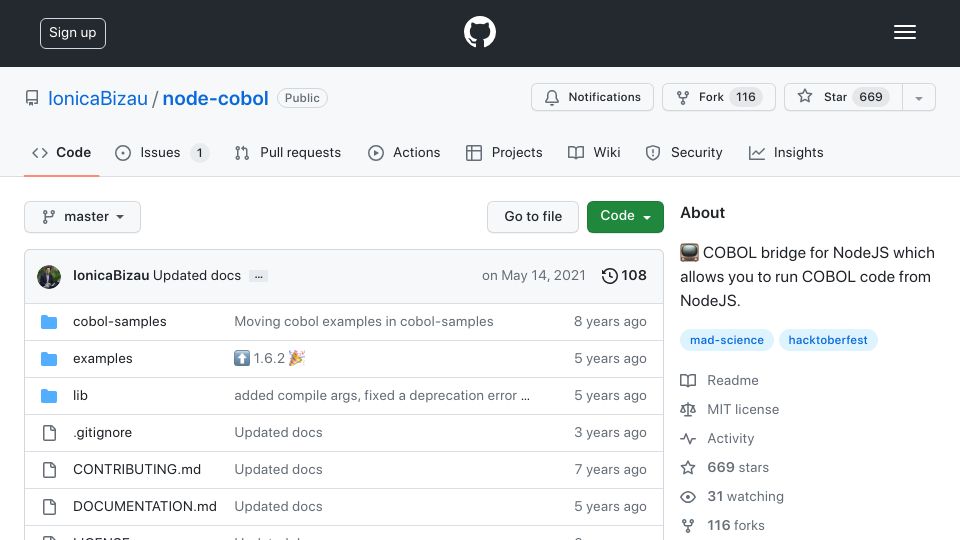Click the 8 years ago timestamp

pos(610,321)
